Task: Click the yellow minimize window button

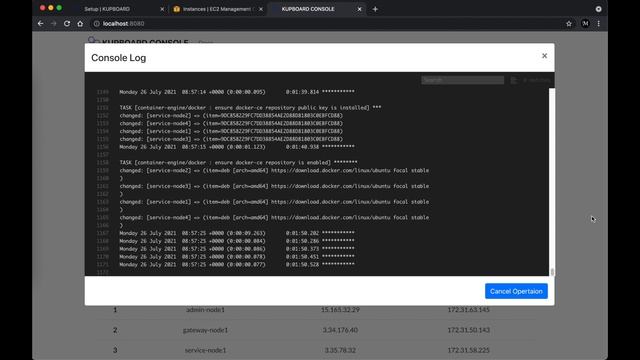Action: click(51, 8)
